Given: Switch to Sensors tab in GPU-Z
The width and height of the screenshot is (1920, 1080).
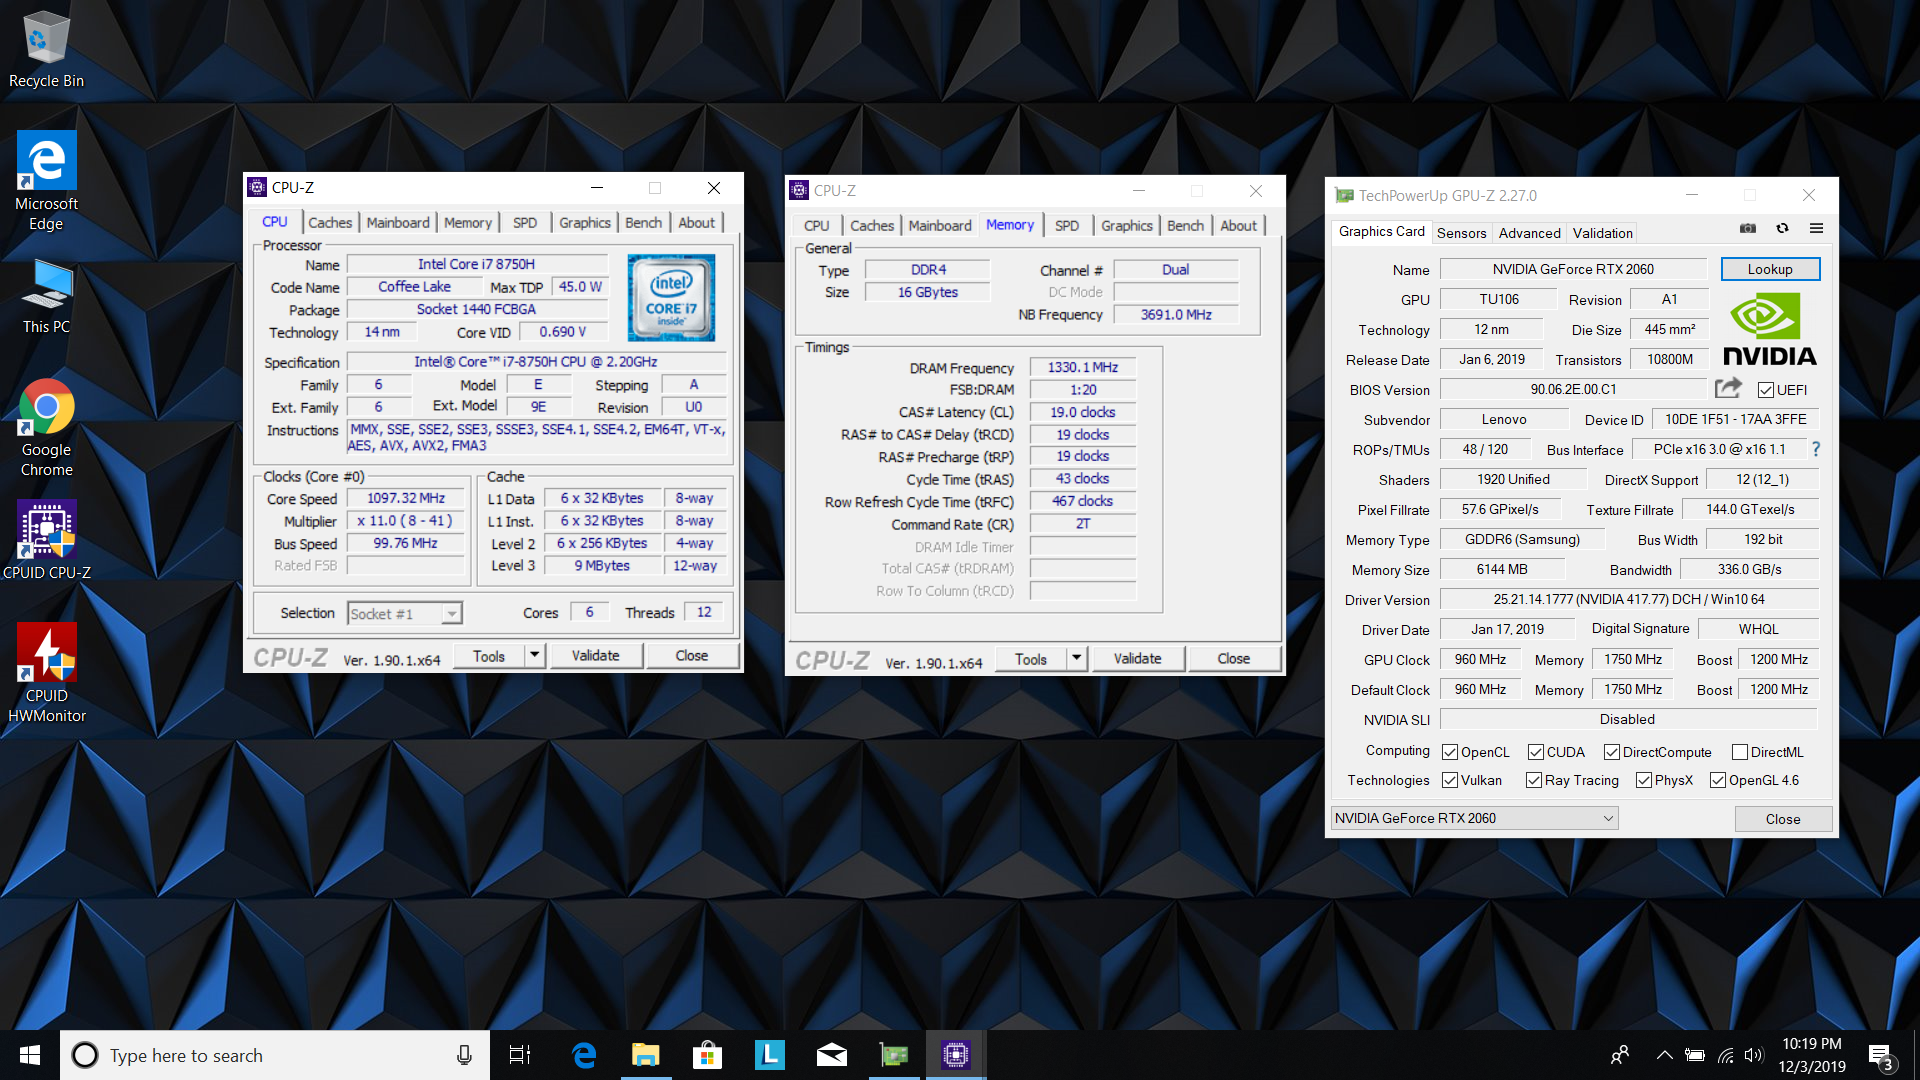Looking at the screenshot, I should tap(1461, 233).
